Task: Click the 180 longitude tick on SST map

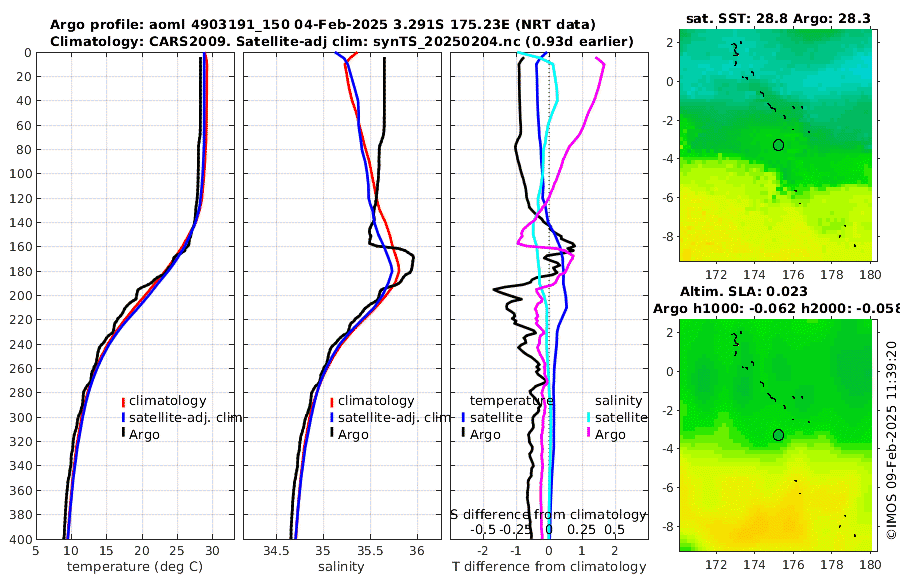Action: (870, 274)
